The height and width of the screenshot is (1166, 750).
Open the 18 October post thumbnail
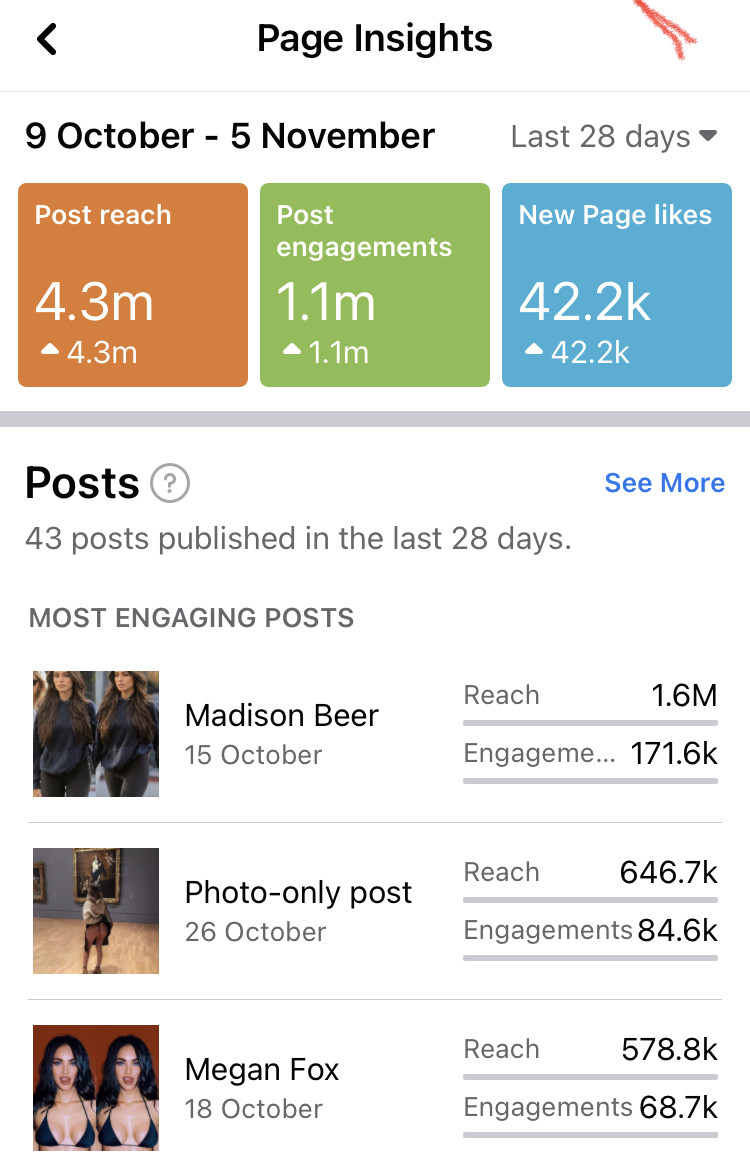(x=96, y=1088)
